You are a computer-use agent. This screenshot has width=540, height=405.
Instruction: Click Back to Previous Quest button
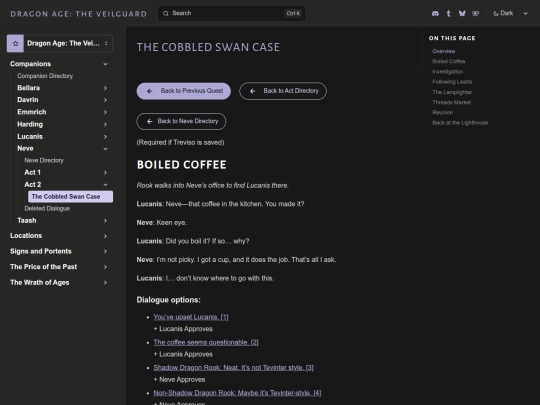[x=184, y=91]
